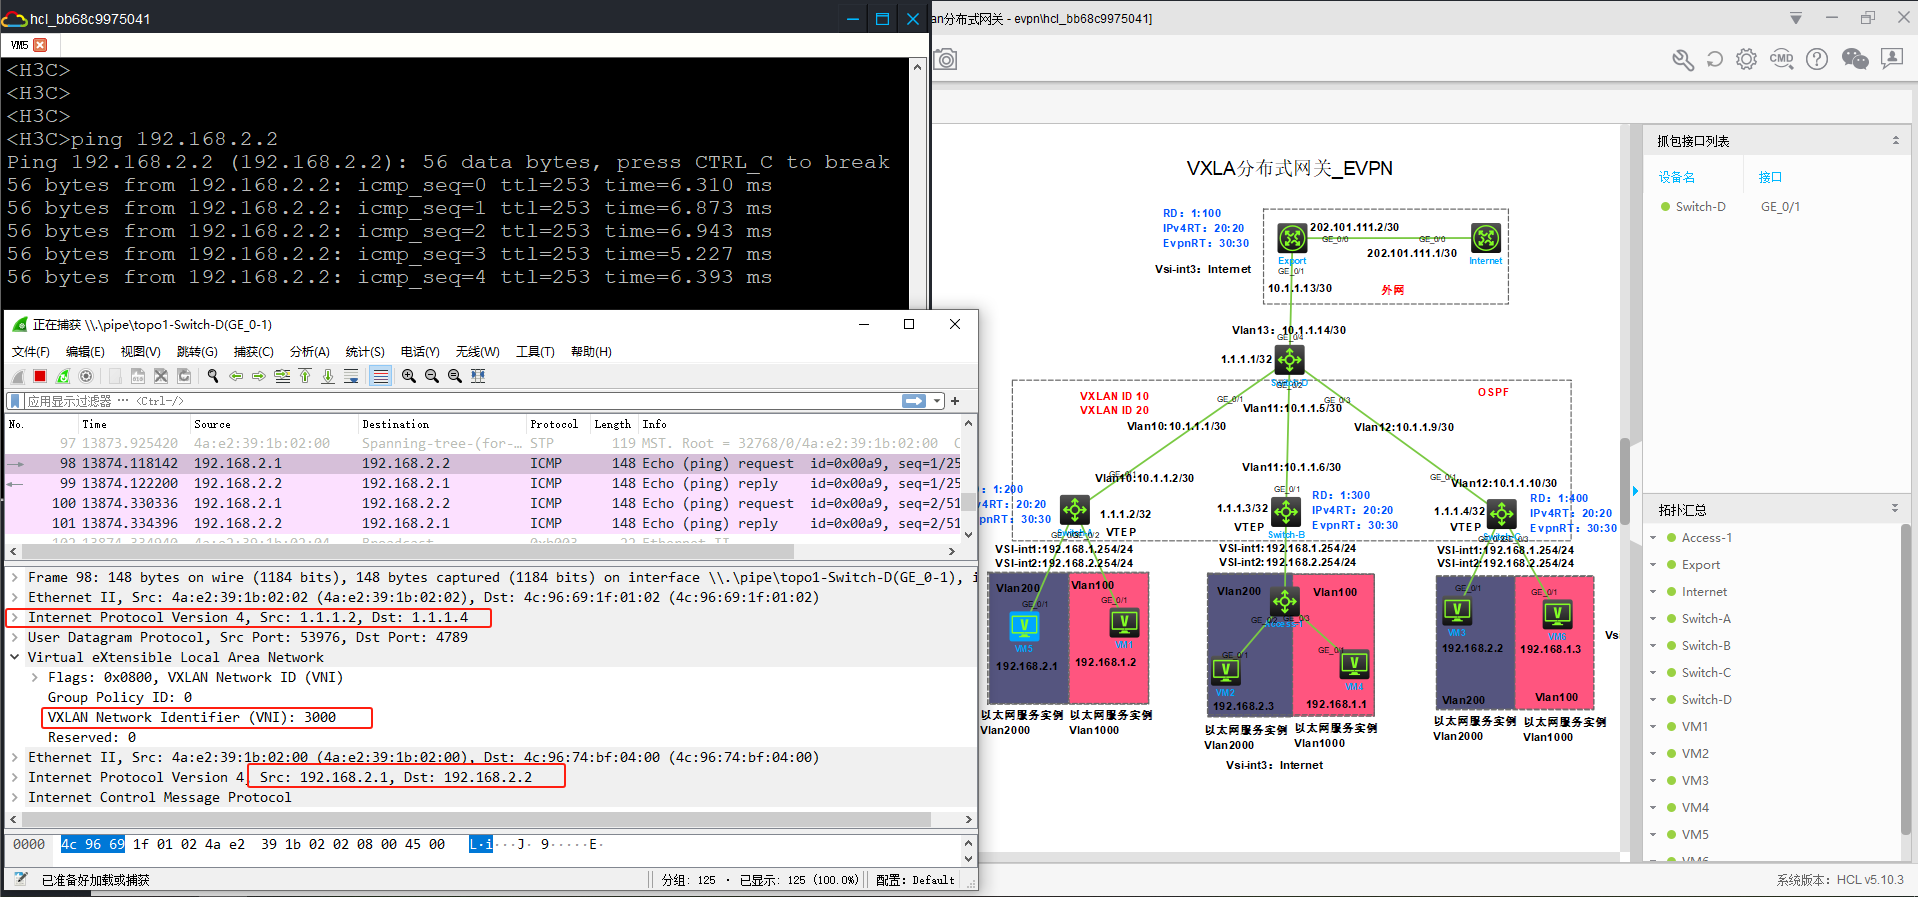Click the packet list horizontal scrollbar
This screenshot has height=897, width=1918.
408,551
